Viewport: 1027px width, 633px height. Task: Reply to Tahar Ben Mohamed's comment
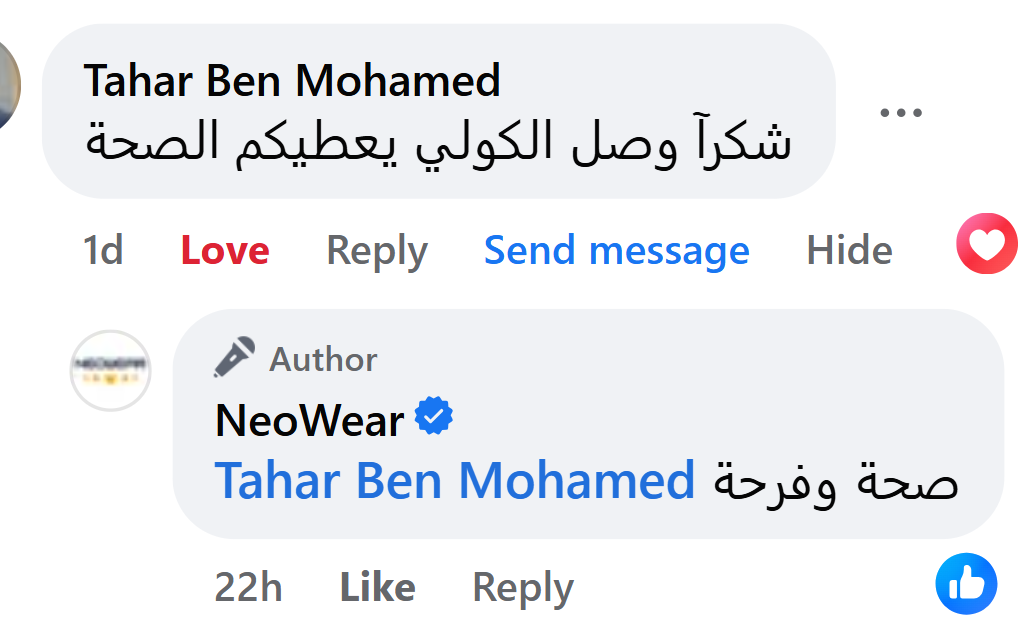[377, 250]
